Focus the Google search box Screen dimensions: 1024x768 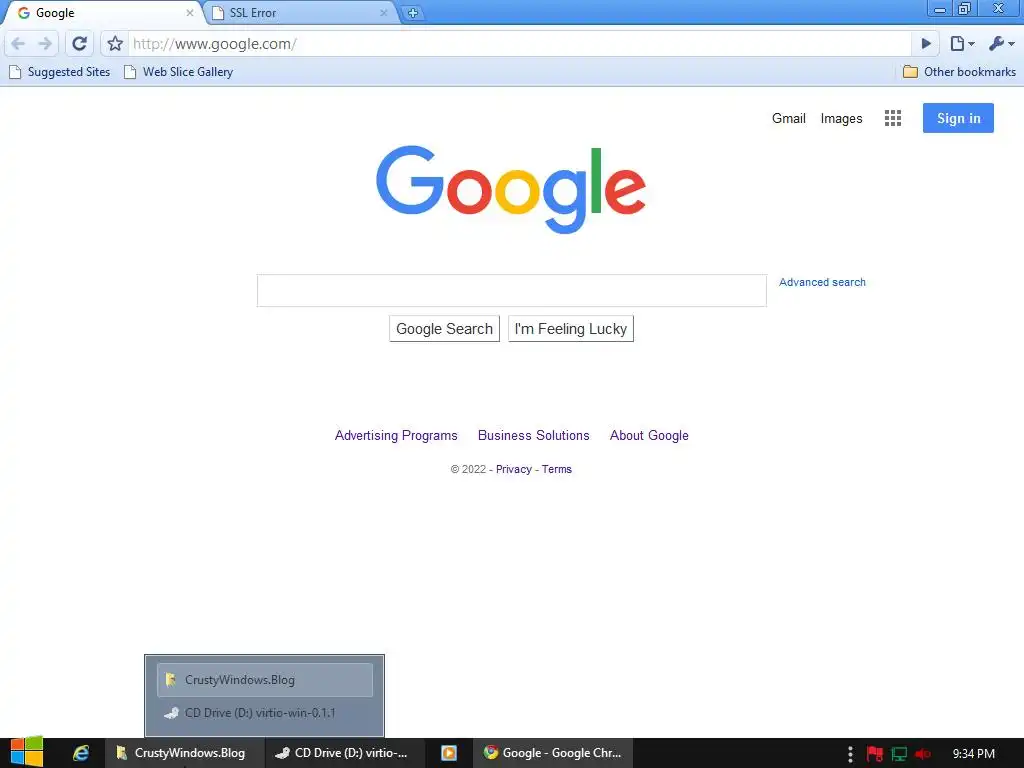[x=511, y=291]
